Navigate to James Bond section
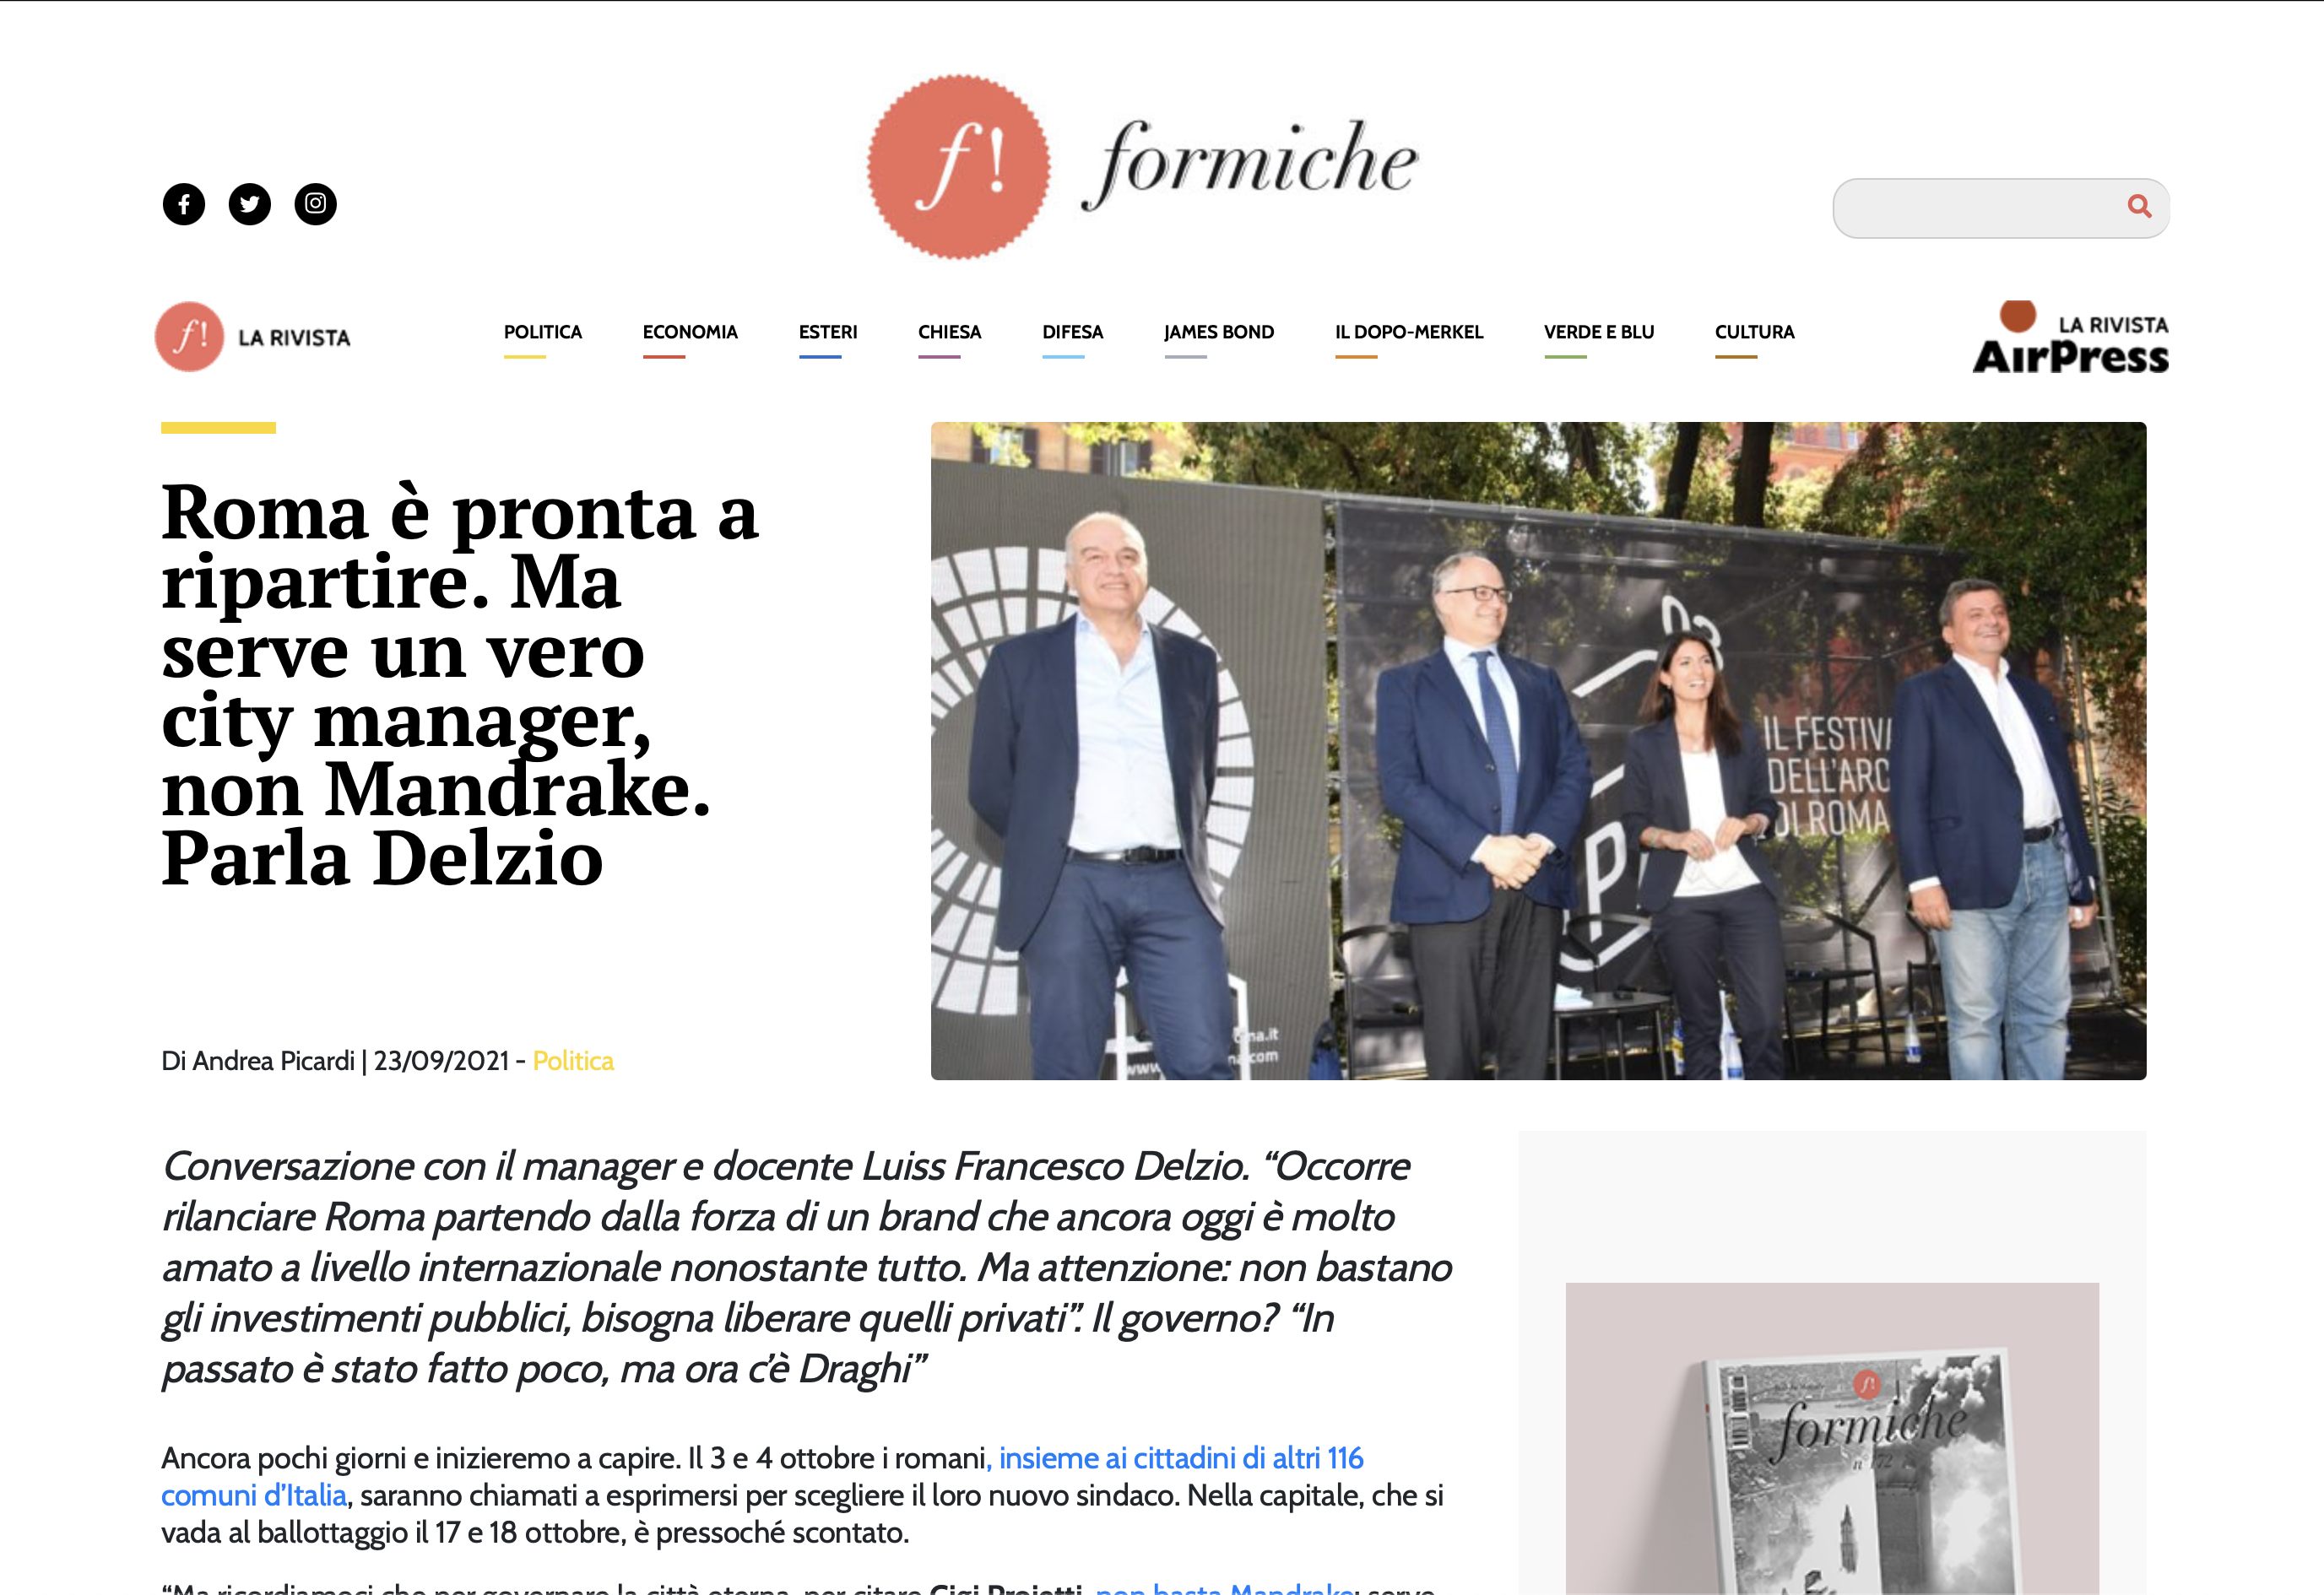The width and height of the screenshot is (2324, 1595). pyautogui.click(x=1219, y=332)
